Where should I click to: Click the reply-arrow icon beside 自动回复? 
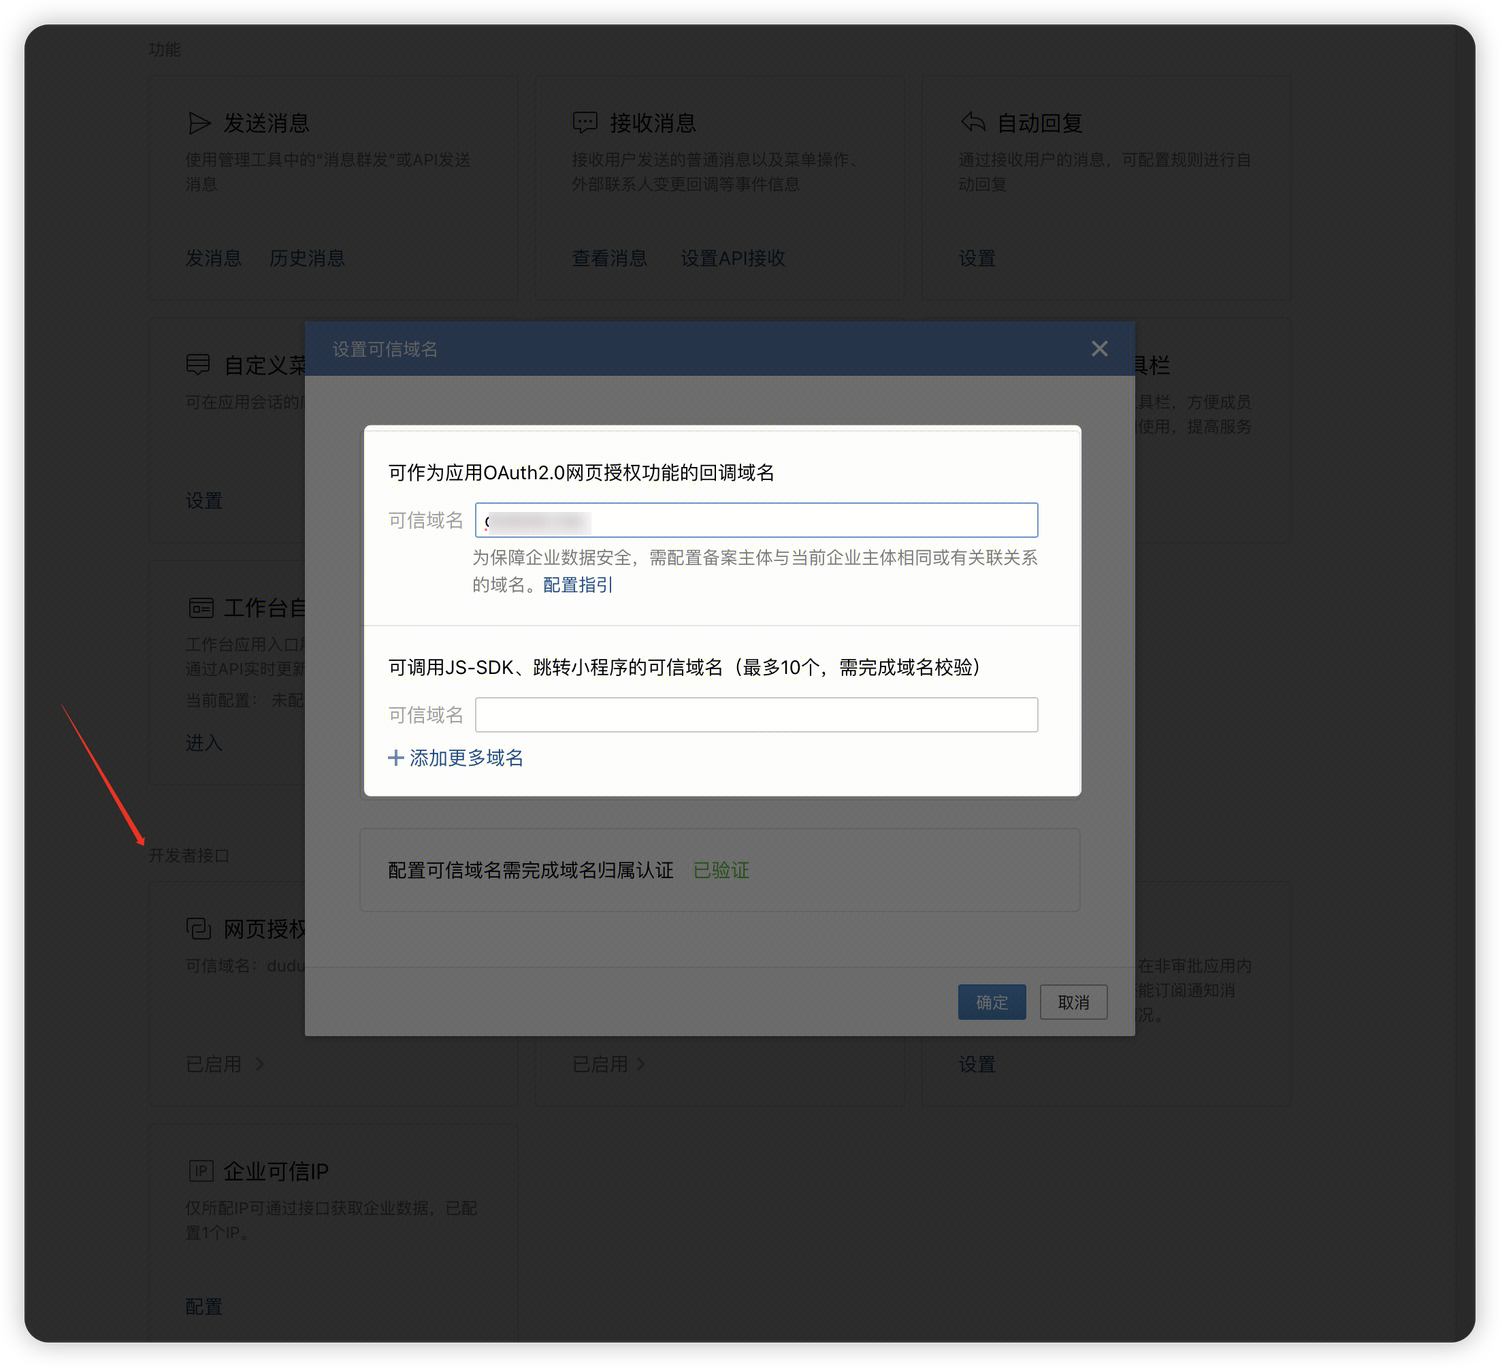973,122
